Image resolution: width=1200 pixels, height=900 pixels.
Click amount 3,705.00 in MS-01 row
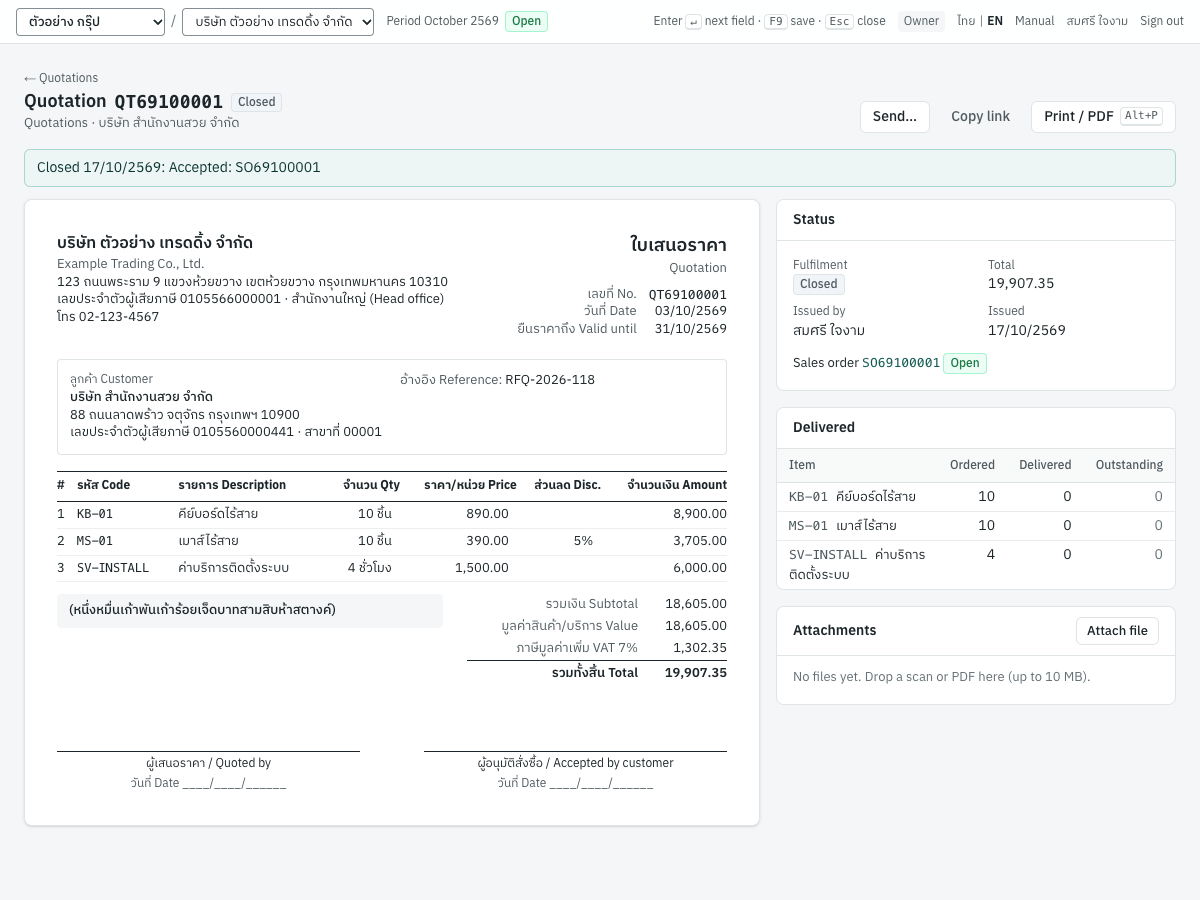click(x=700, y=541)
